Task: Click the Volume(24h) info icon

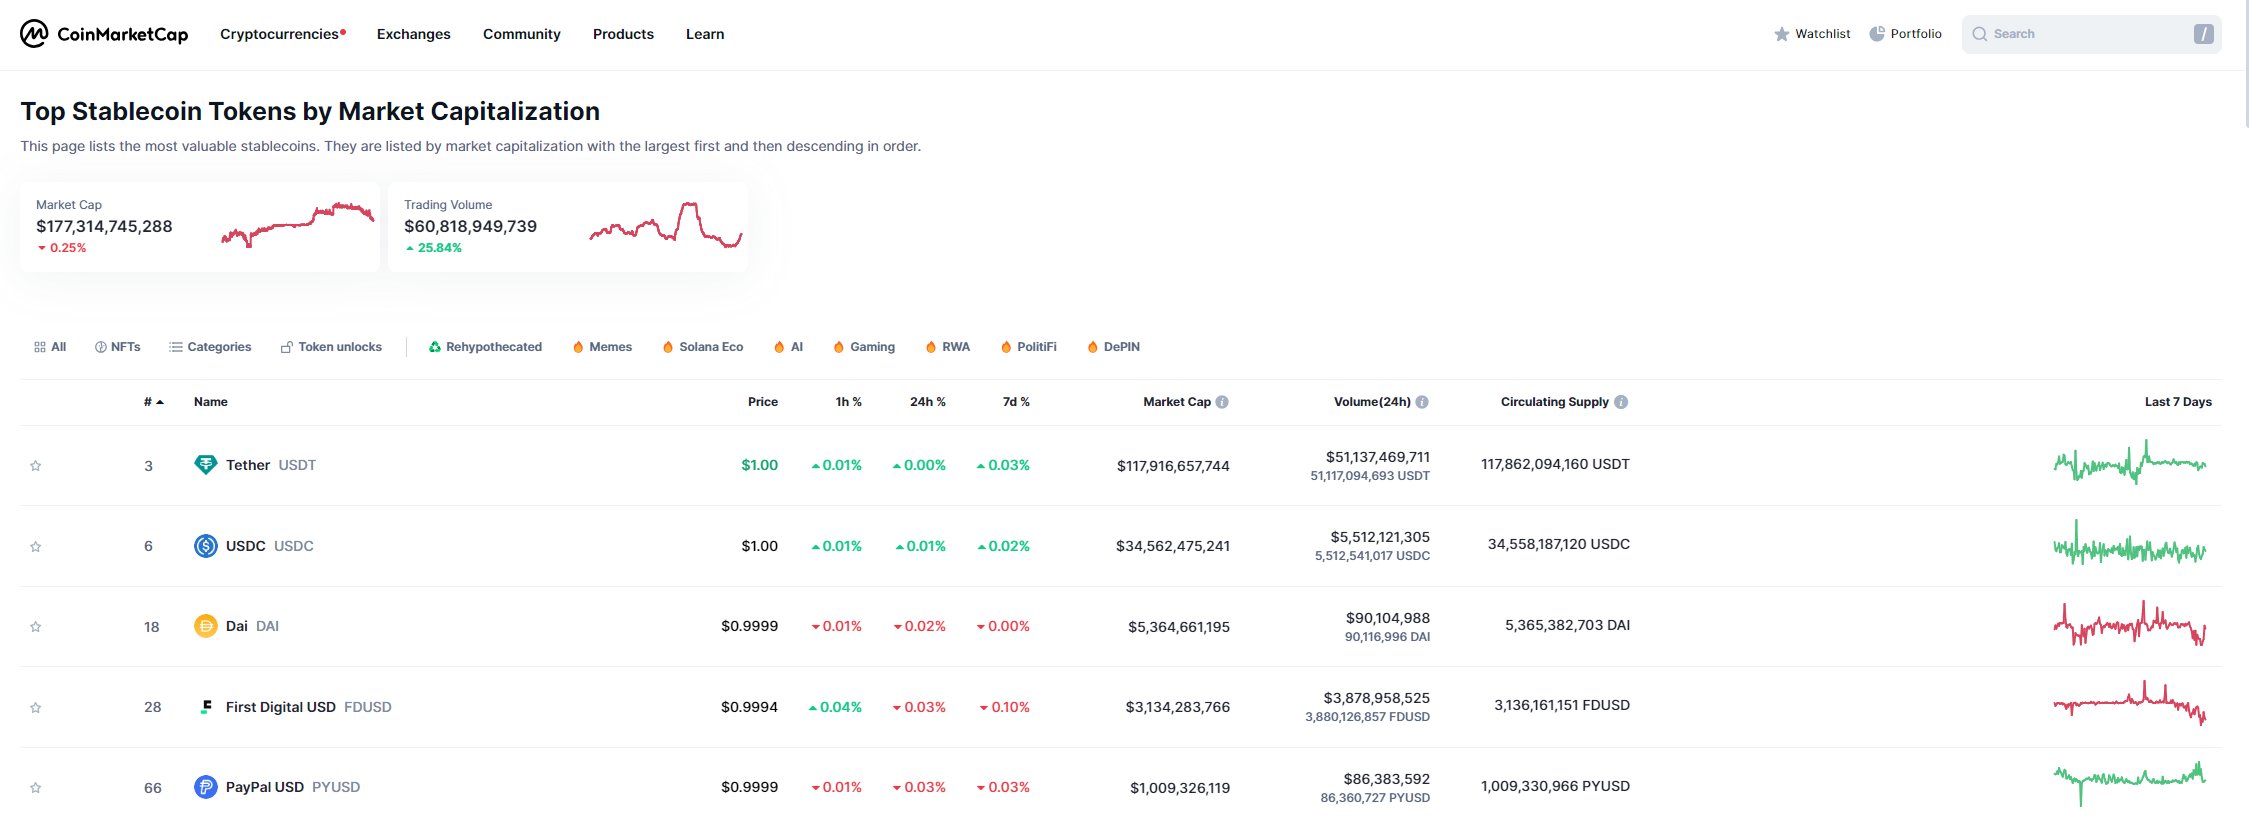Action: (1422, 402)
